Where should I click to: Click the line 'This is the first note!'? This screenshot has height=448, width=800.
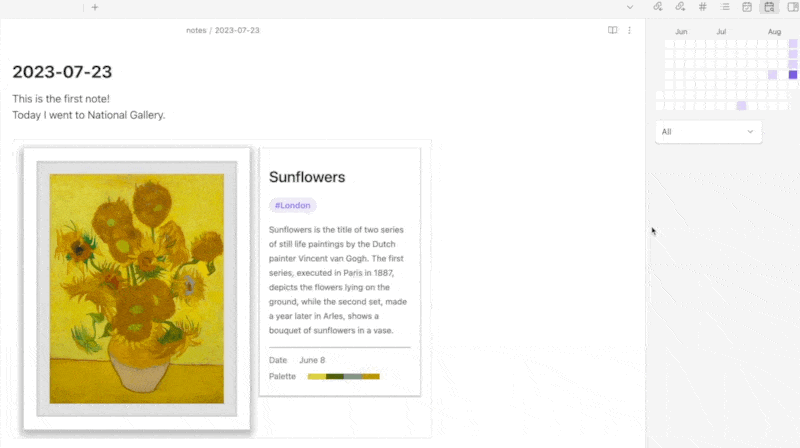tap(61, 98)
